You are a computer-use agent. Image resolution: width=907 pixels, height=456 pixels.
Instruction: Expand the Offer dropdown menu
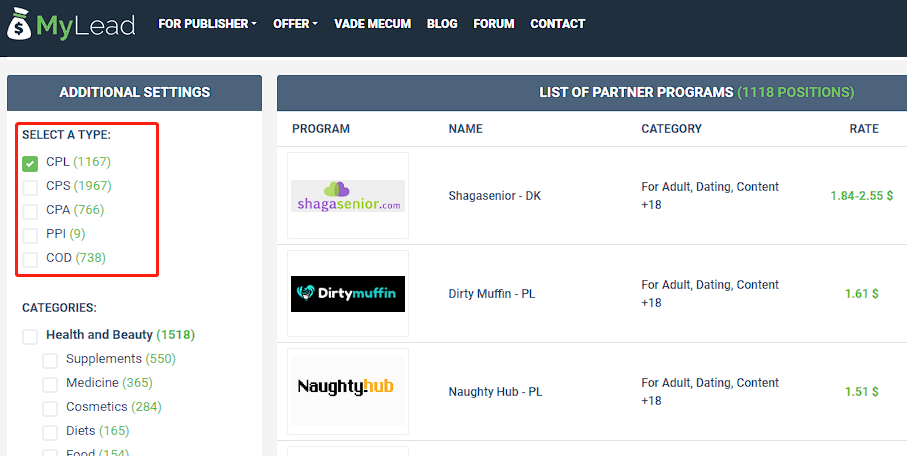pyautogui.click(x=295, y=24)
